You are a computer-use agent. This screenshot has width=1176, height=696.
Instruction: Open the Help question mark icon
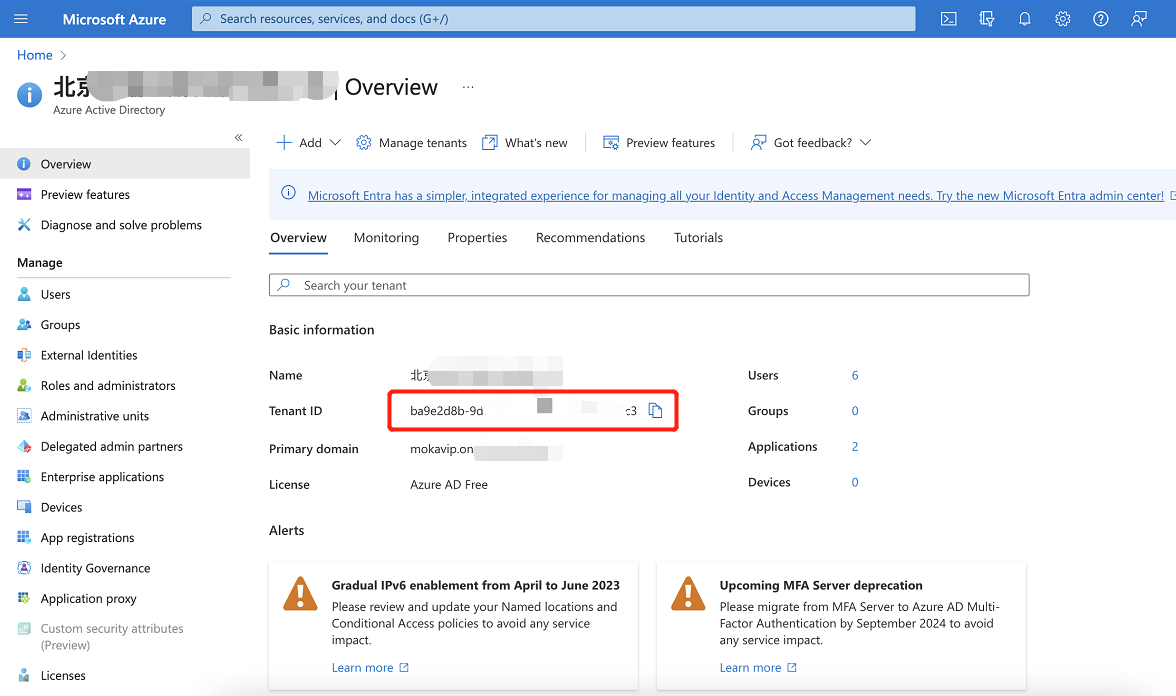coord(1101,19)
